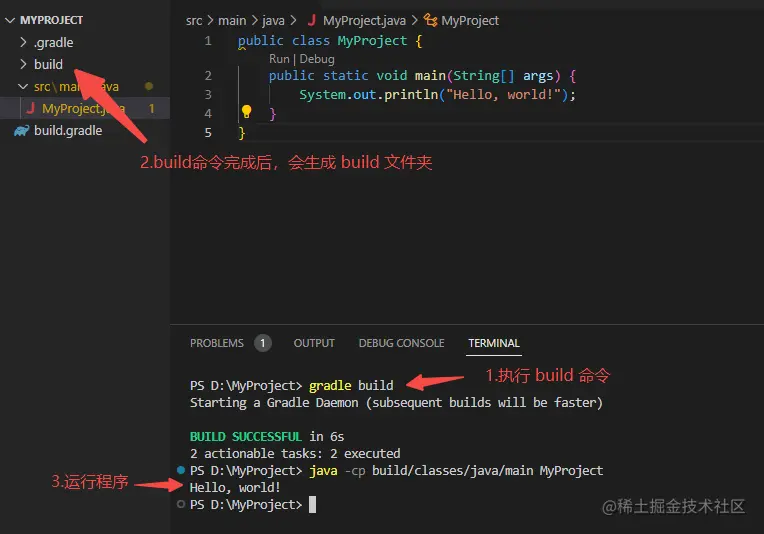Click the terminal prompt cursor
Viewport: 764px width, 534px height.
point(312,504)
